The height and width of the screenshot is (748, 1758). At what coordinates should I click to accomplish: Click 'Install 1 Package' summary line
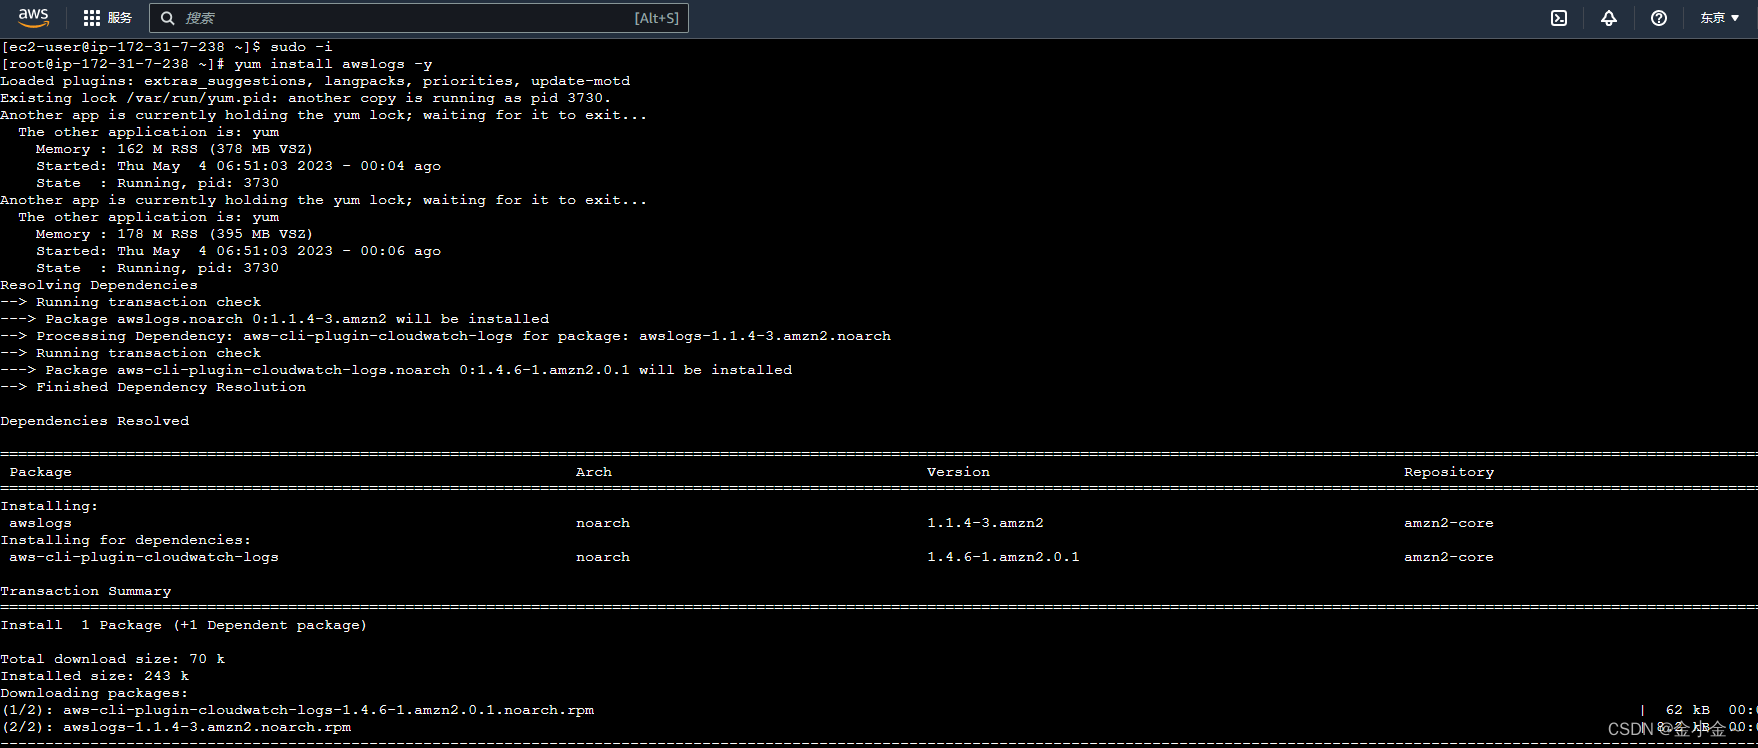[184, 625]
